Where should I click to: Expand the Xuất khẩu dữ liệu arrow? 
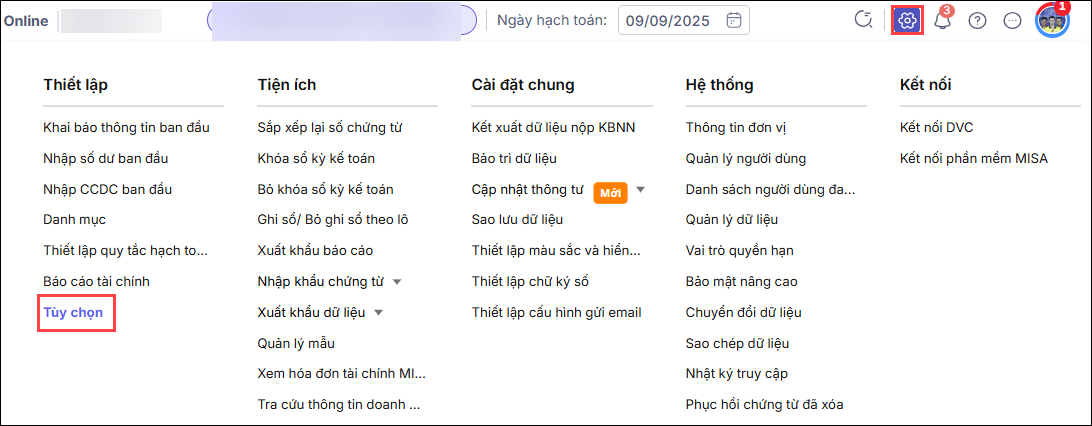(x=378, y=313)
